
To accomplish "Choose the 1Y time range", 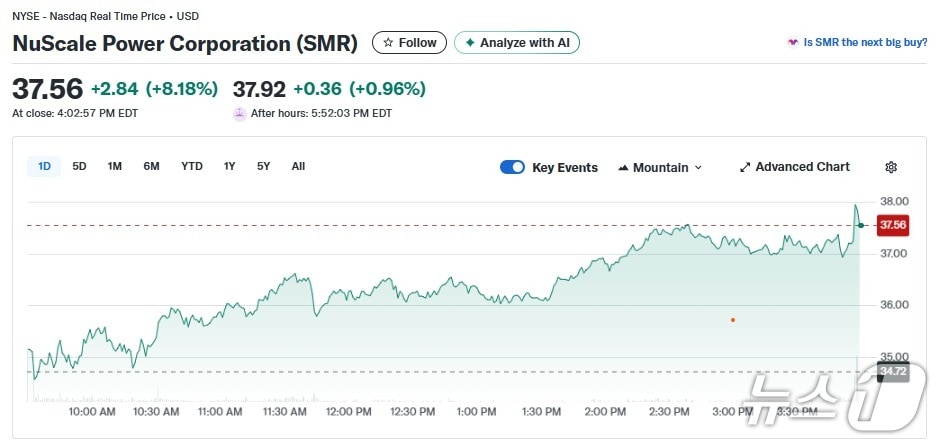I will click(230, 166).
